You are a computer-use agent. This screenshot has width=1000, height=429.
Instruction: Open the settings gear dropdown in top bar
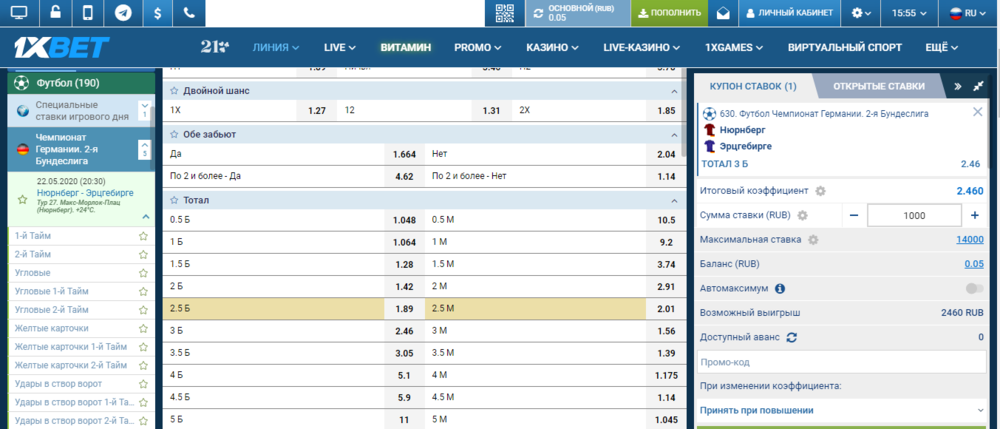point(861,13)
